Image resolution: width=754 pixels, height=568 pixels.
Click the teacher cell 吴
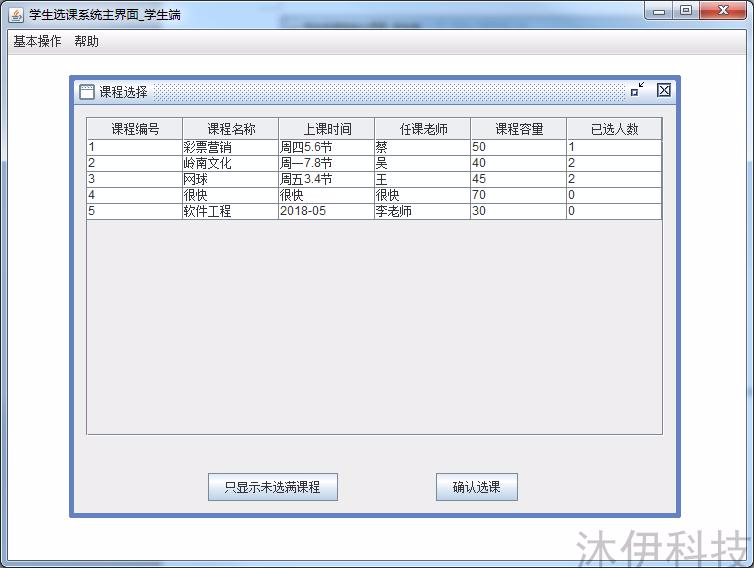pyautogui.click(x=422, y=163)
